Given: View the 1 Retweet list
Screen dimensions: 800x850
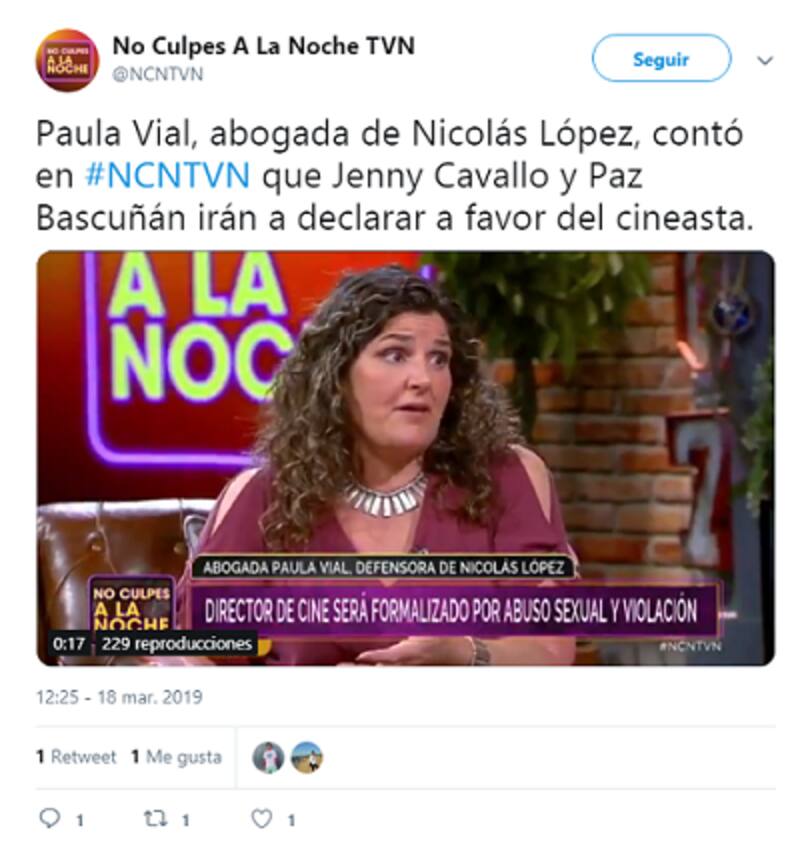Looking at the screenshot, I should point(76,757).
